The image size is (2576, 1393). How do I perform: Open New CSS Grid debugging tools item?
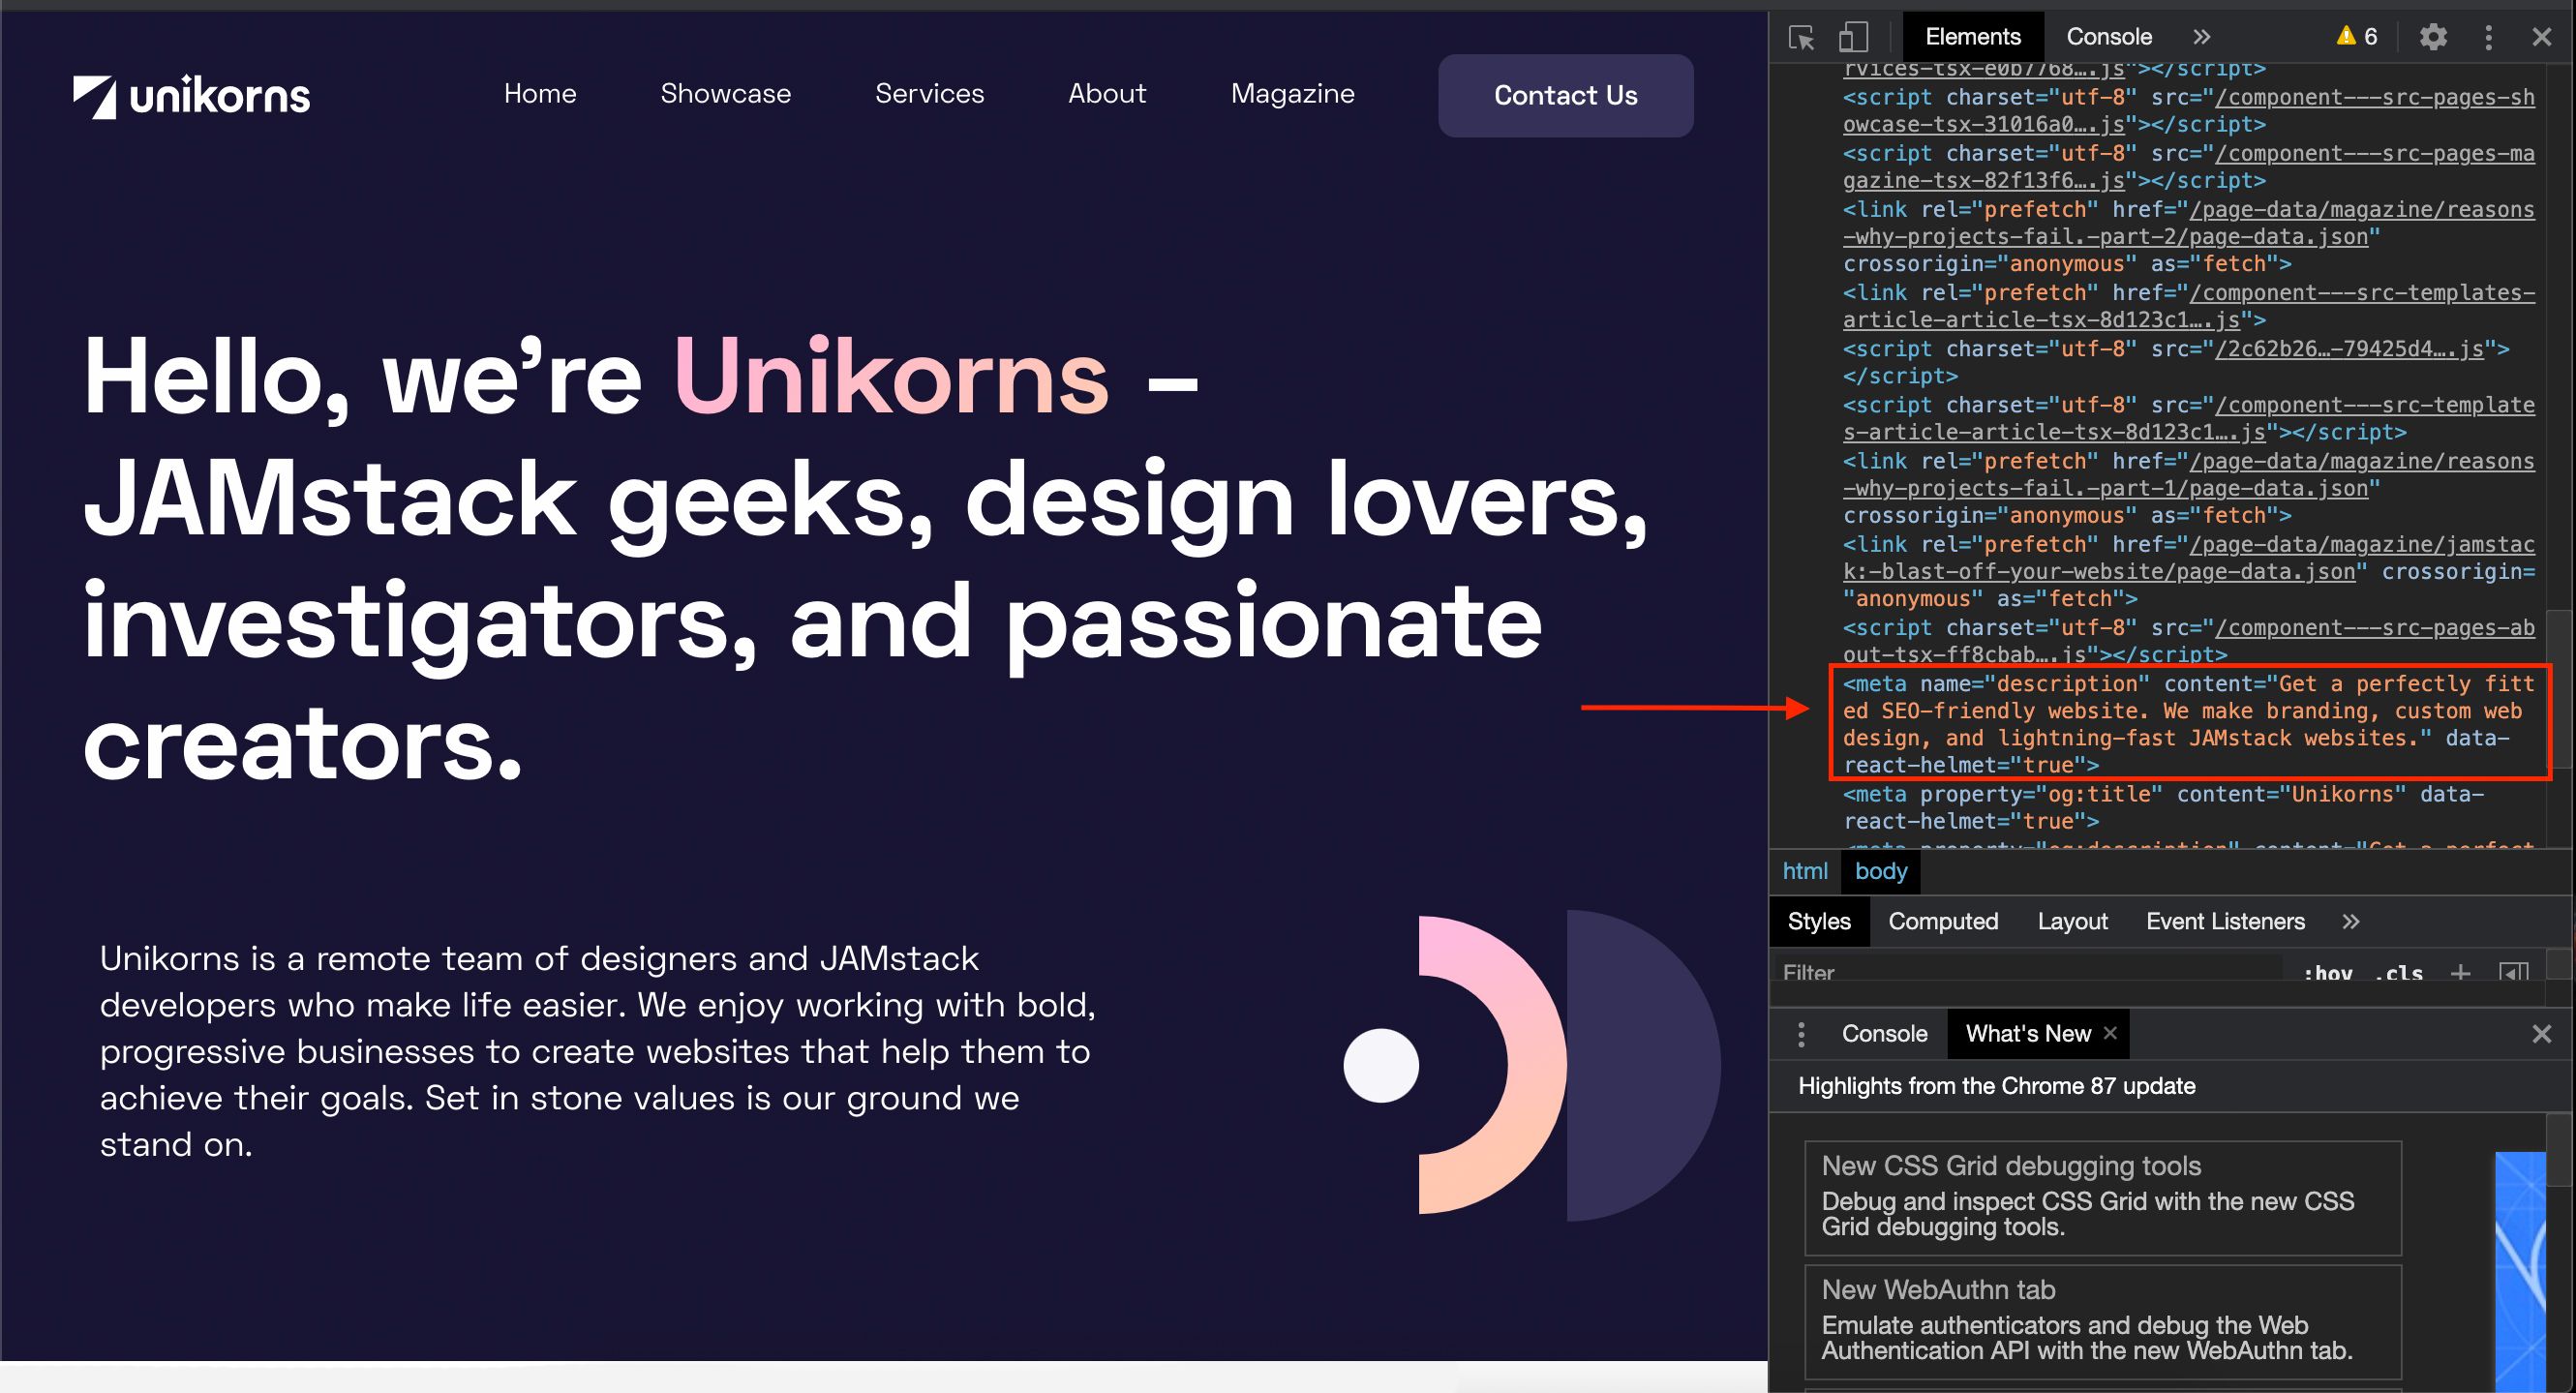2102,1198
